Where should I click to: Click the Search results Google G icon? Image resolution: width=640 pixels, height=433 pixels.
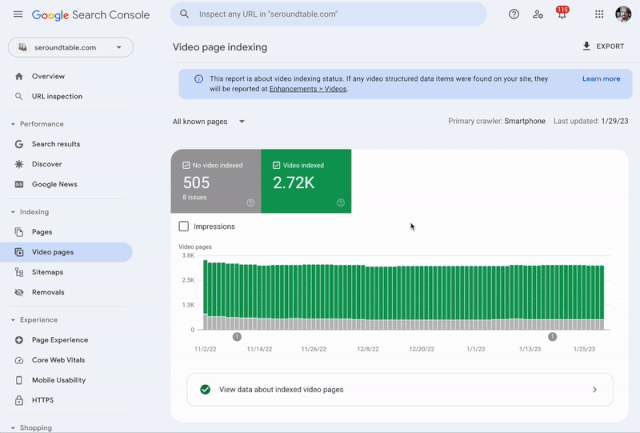point(19,144)
